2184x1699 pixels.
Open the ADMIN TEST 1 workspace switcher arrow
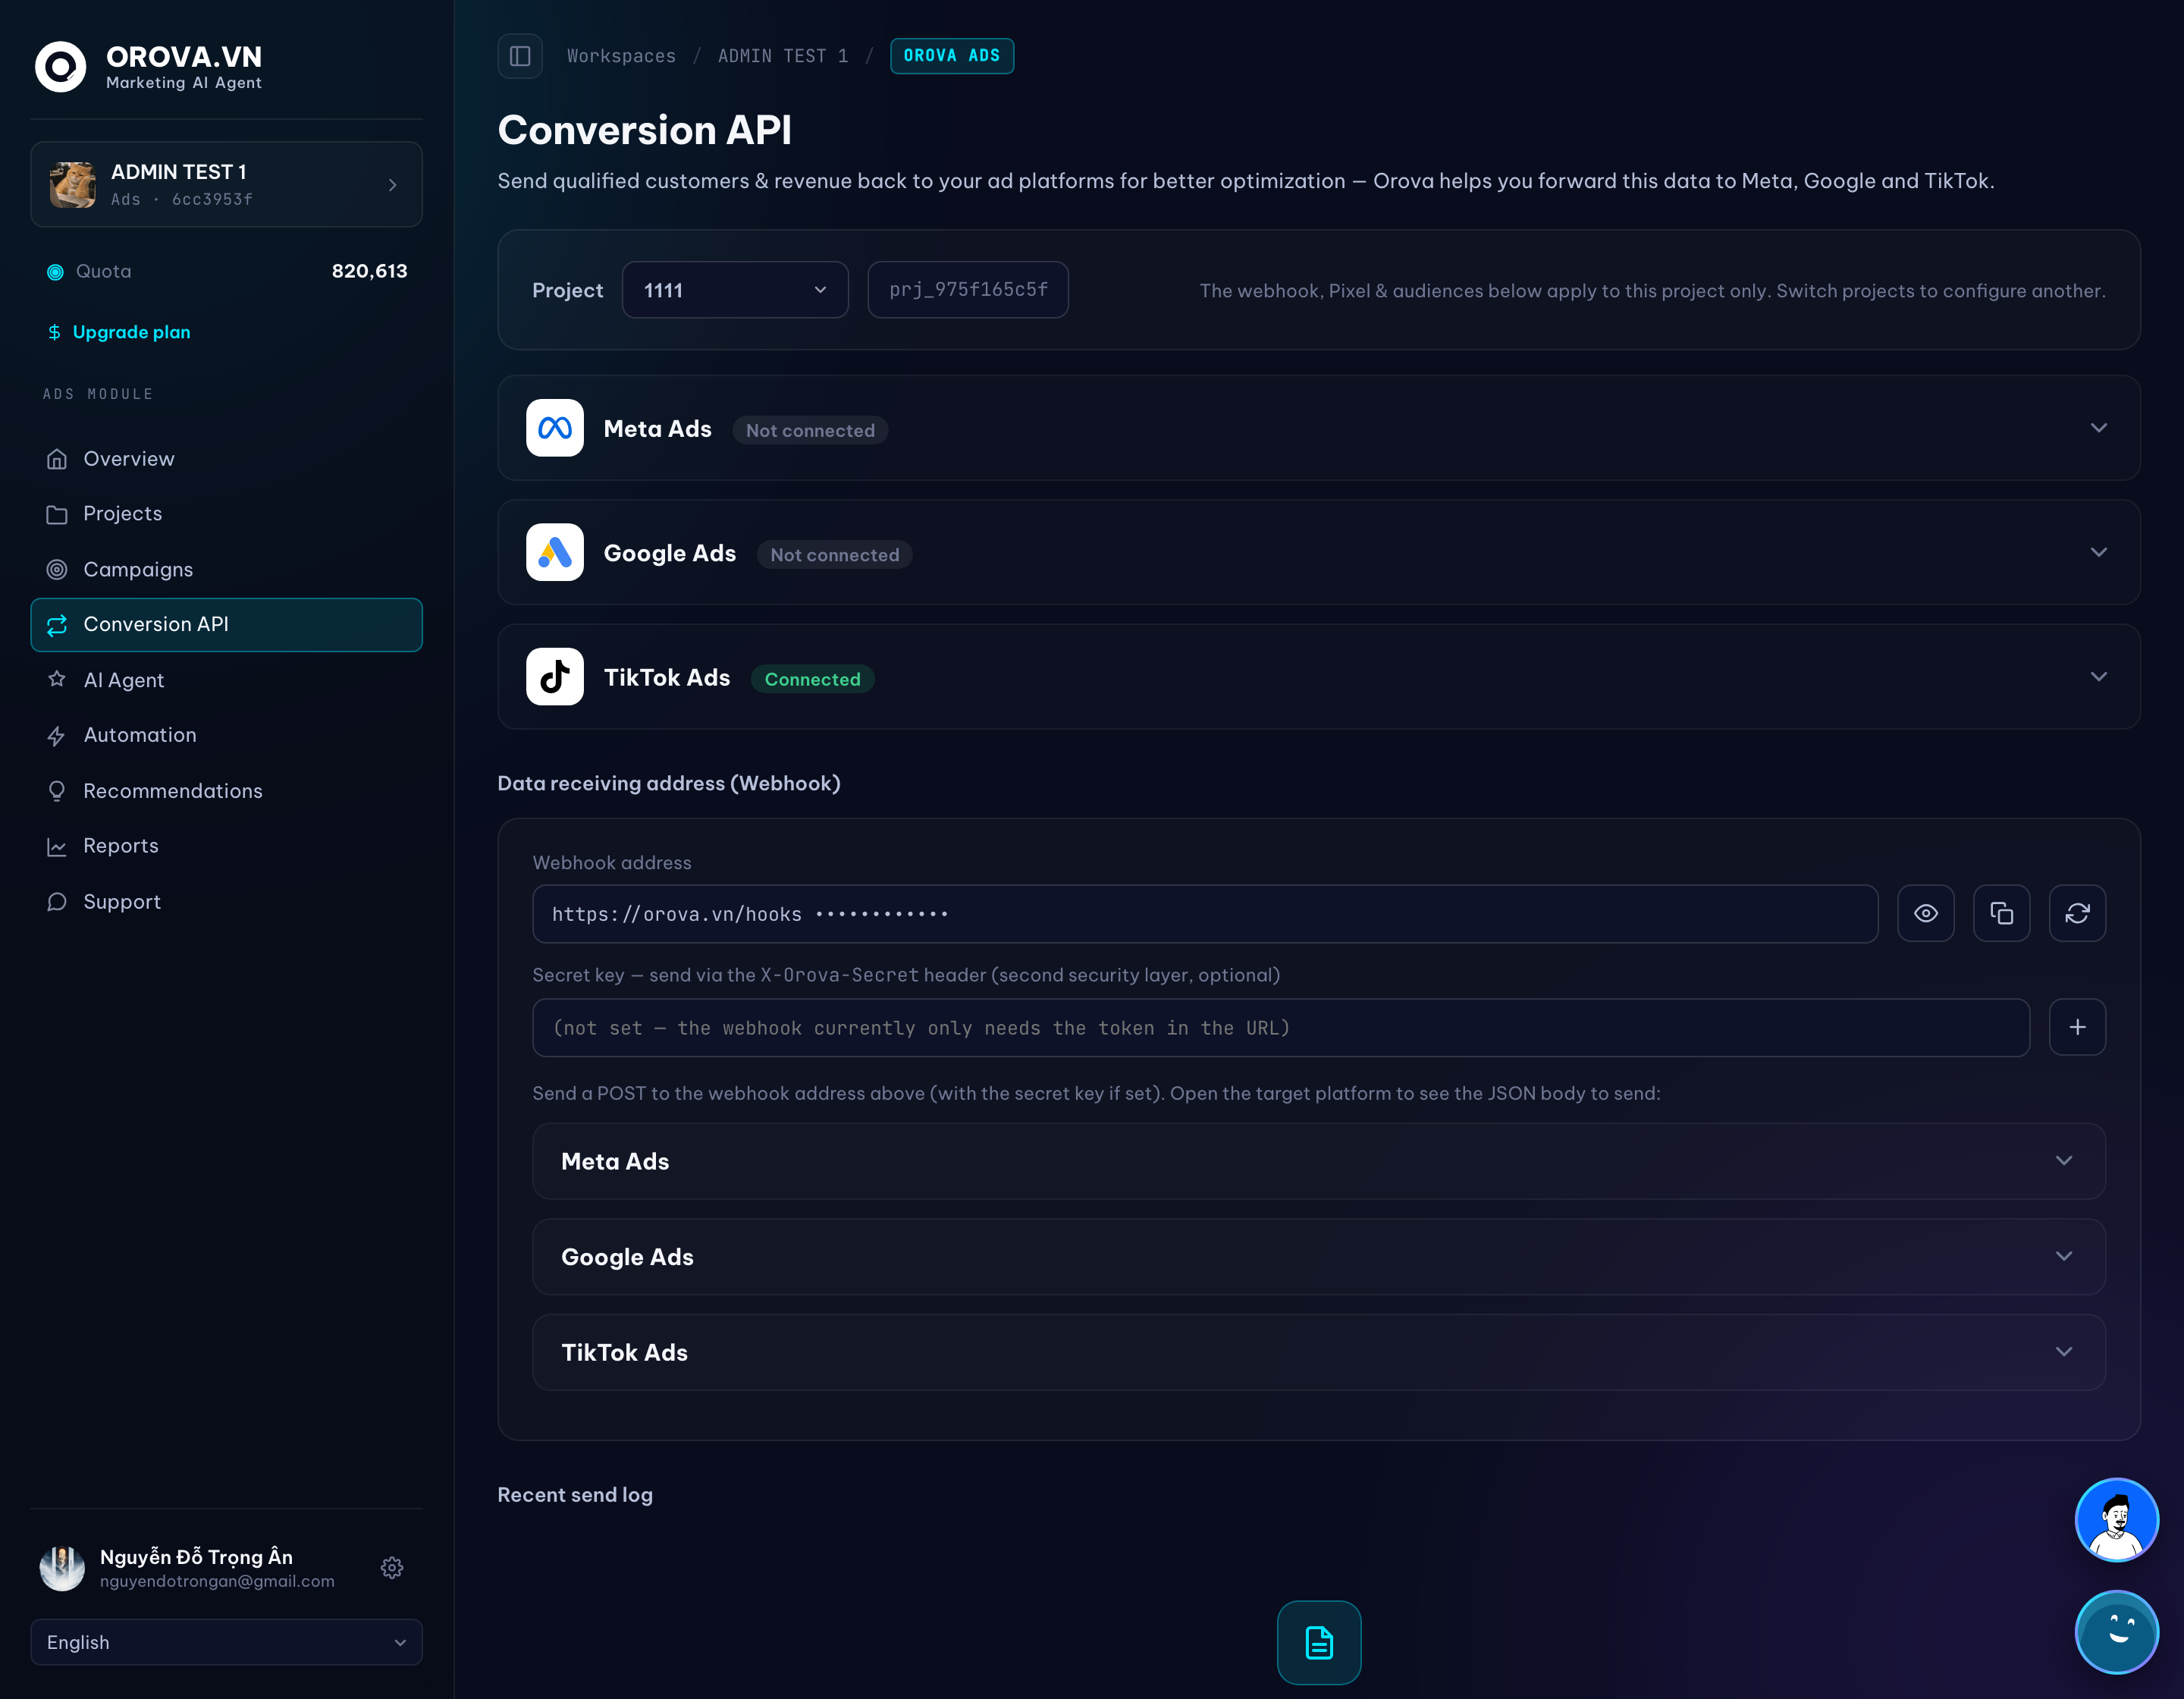[393, 185]
